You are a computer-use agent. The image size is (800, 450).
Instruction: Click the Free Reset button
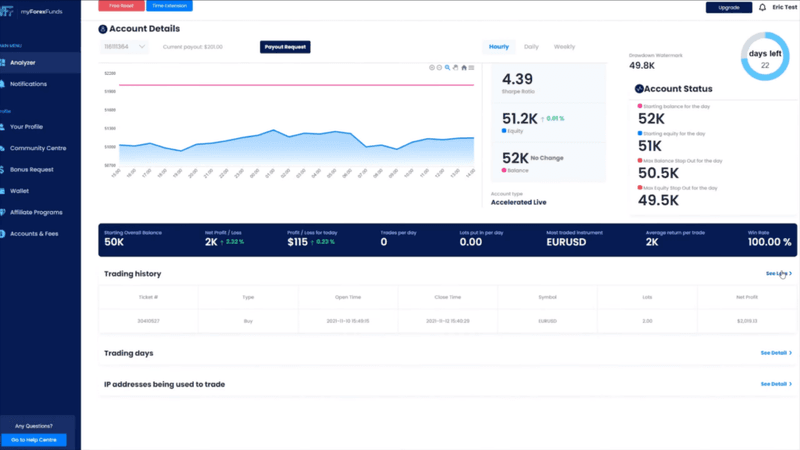click(121, 6)
